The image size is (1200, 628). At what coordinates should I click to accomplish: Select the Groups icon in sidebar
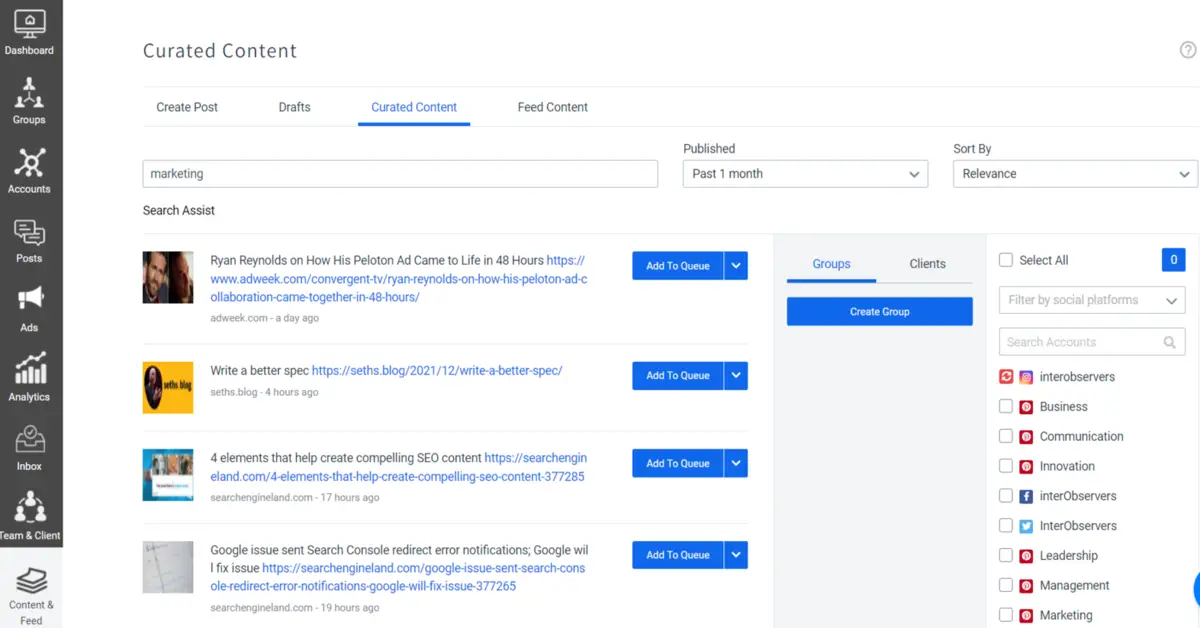(30, 100)
